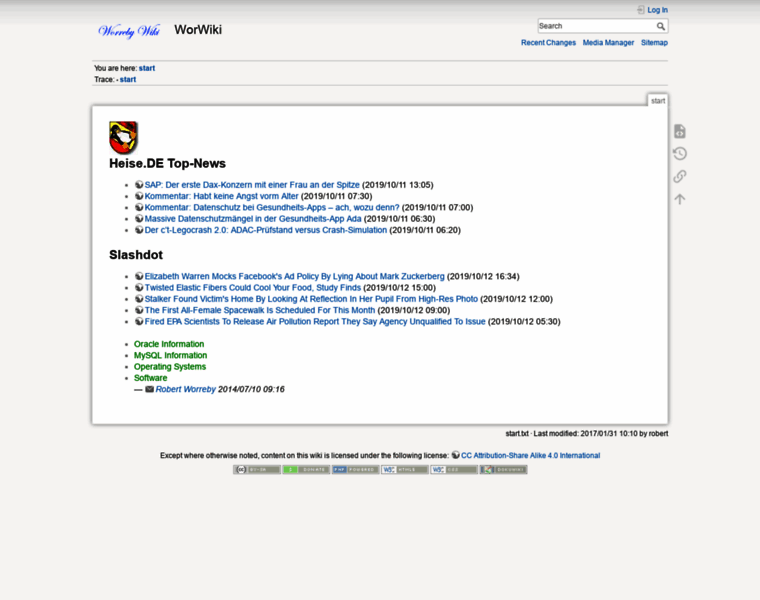
Task: Click the CC BY-SA badge
Action: [x=257, y=470]
